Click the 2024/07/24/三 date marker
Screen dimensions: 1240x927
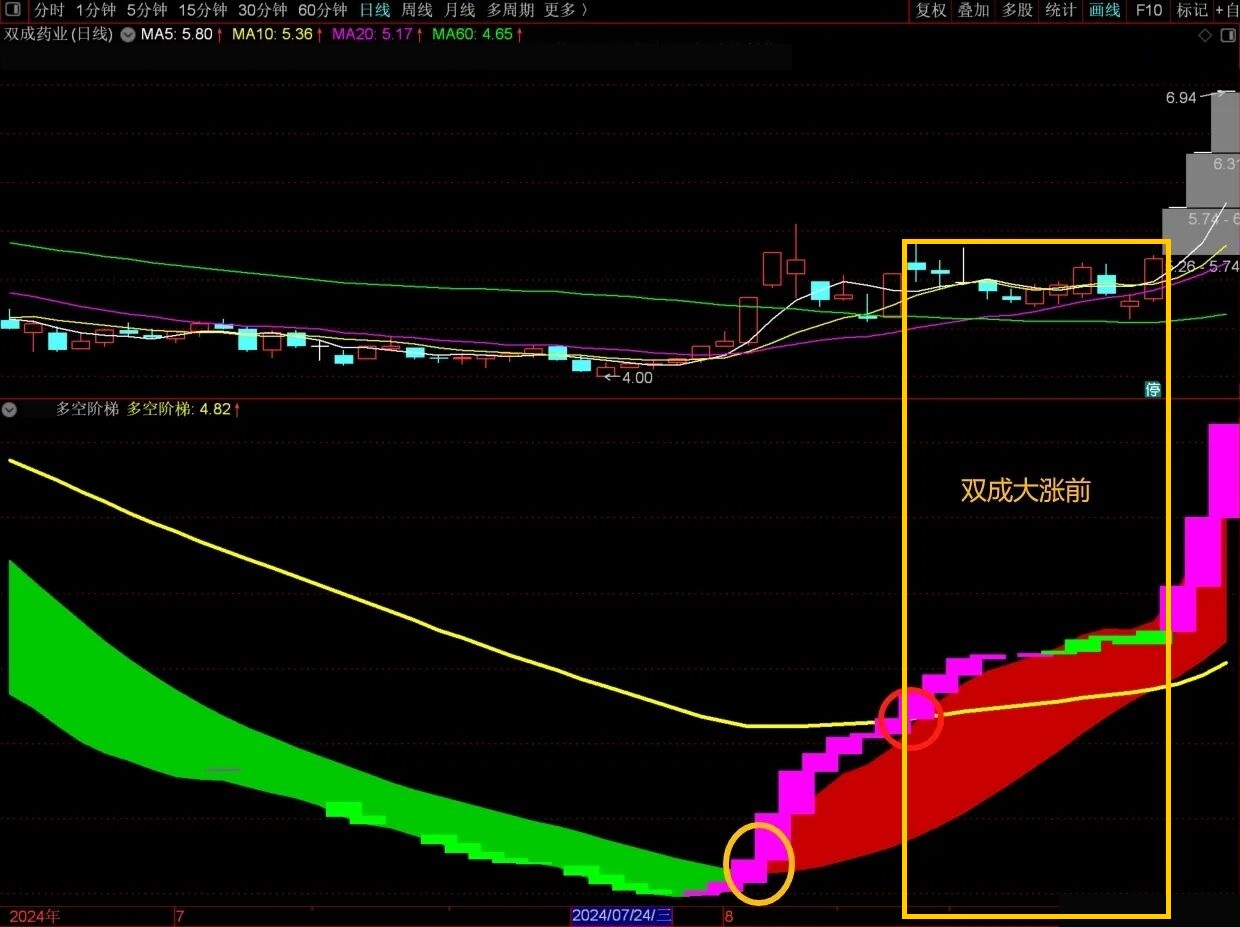(622, 915)
